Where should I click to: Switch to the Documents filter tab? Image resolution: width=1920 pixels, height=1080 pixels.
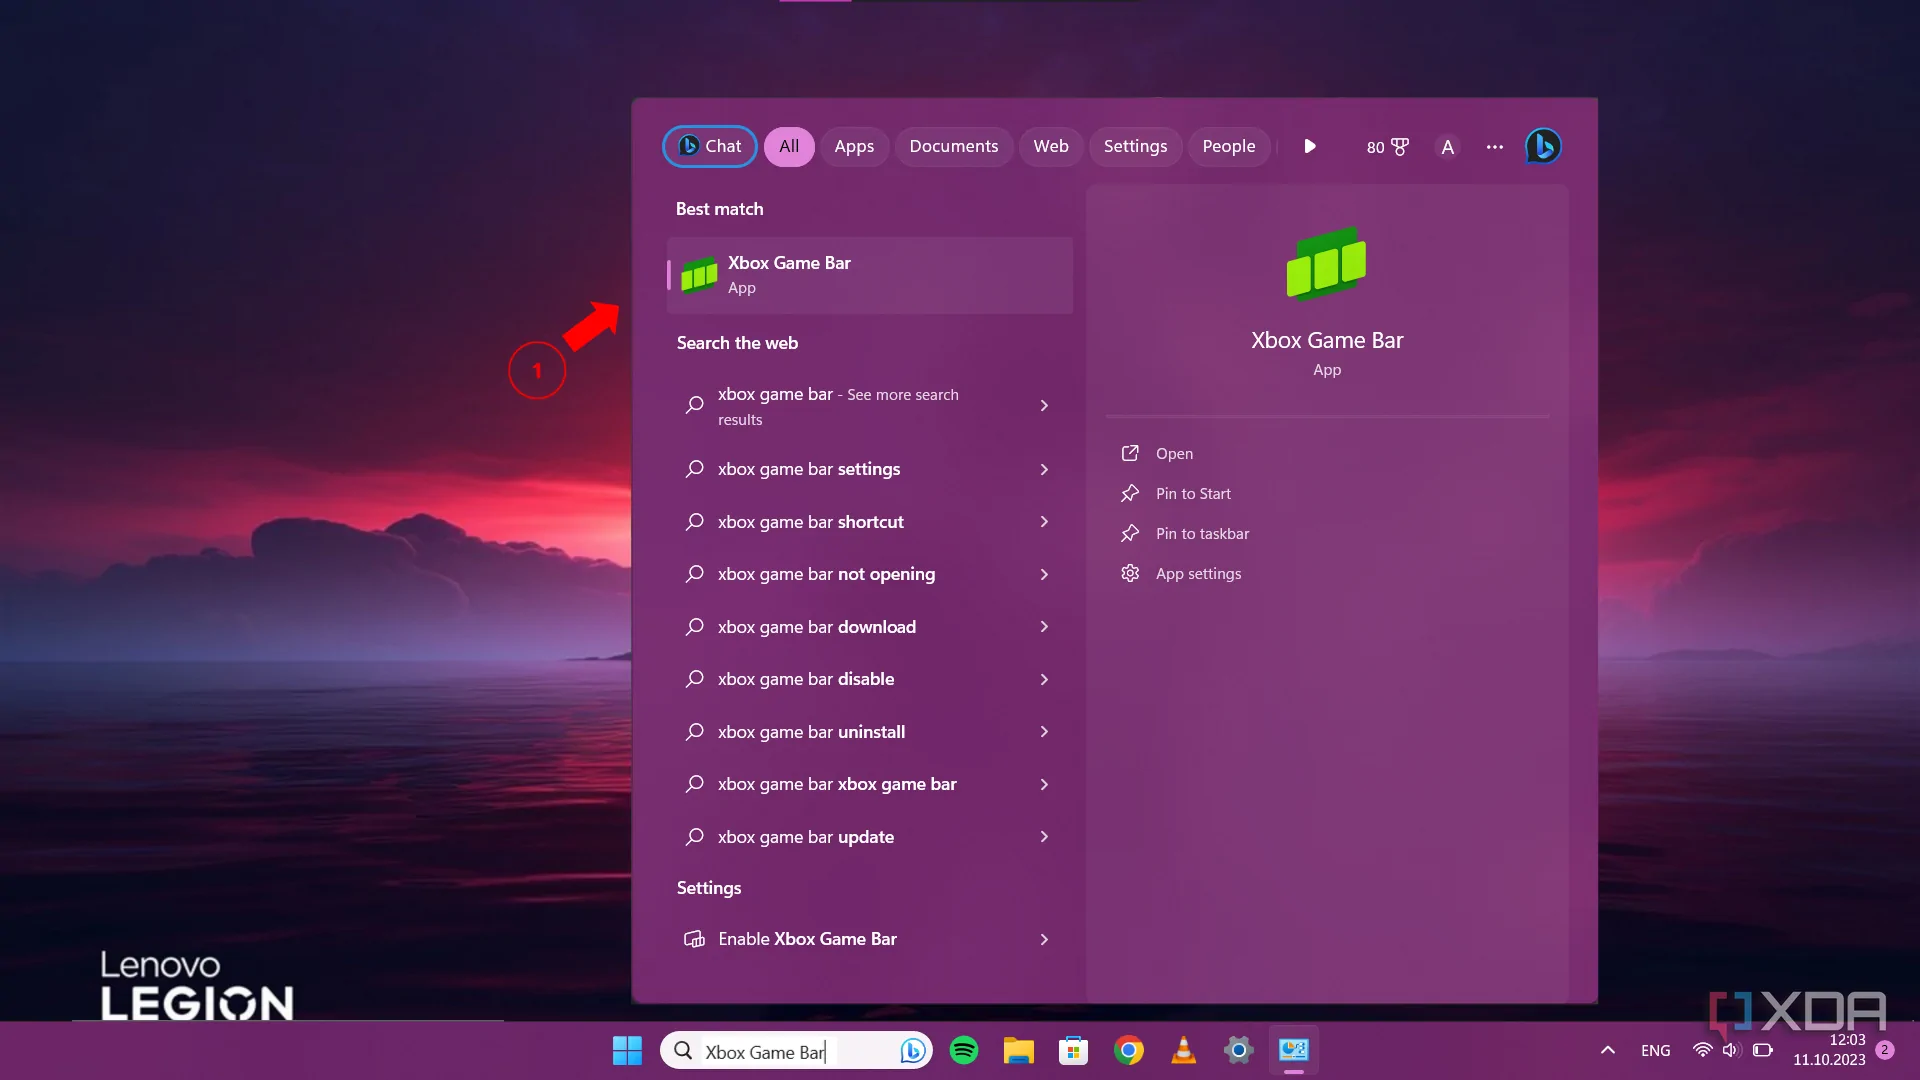coord(954,146)
